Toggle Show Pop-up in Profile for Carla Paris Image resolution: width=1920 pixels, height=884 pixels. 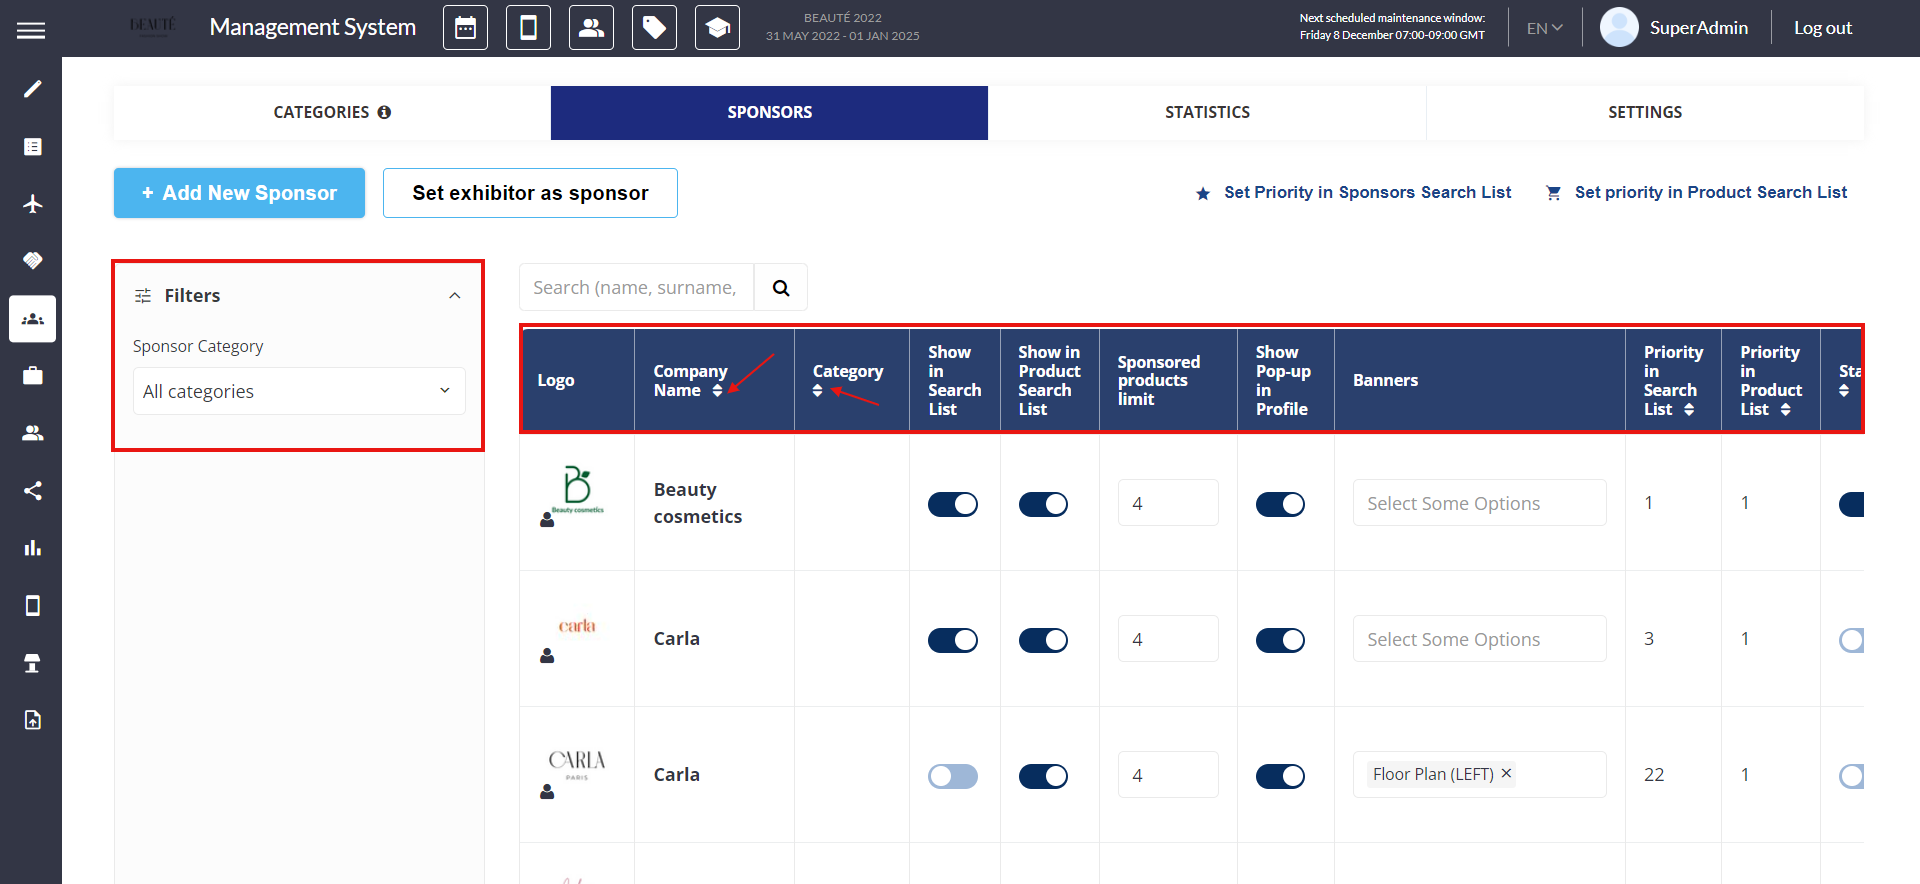(1280, 776)
